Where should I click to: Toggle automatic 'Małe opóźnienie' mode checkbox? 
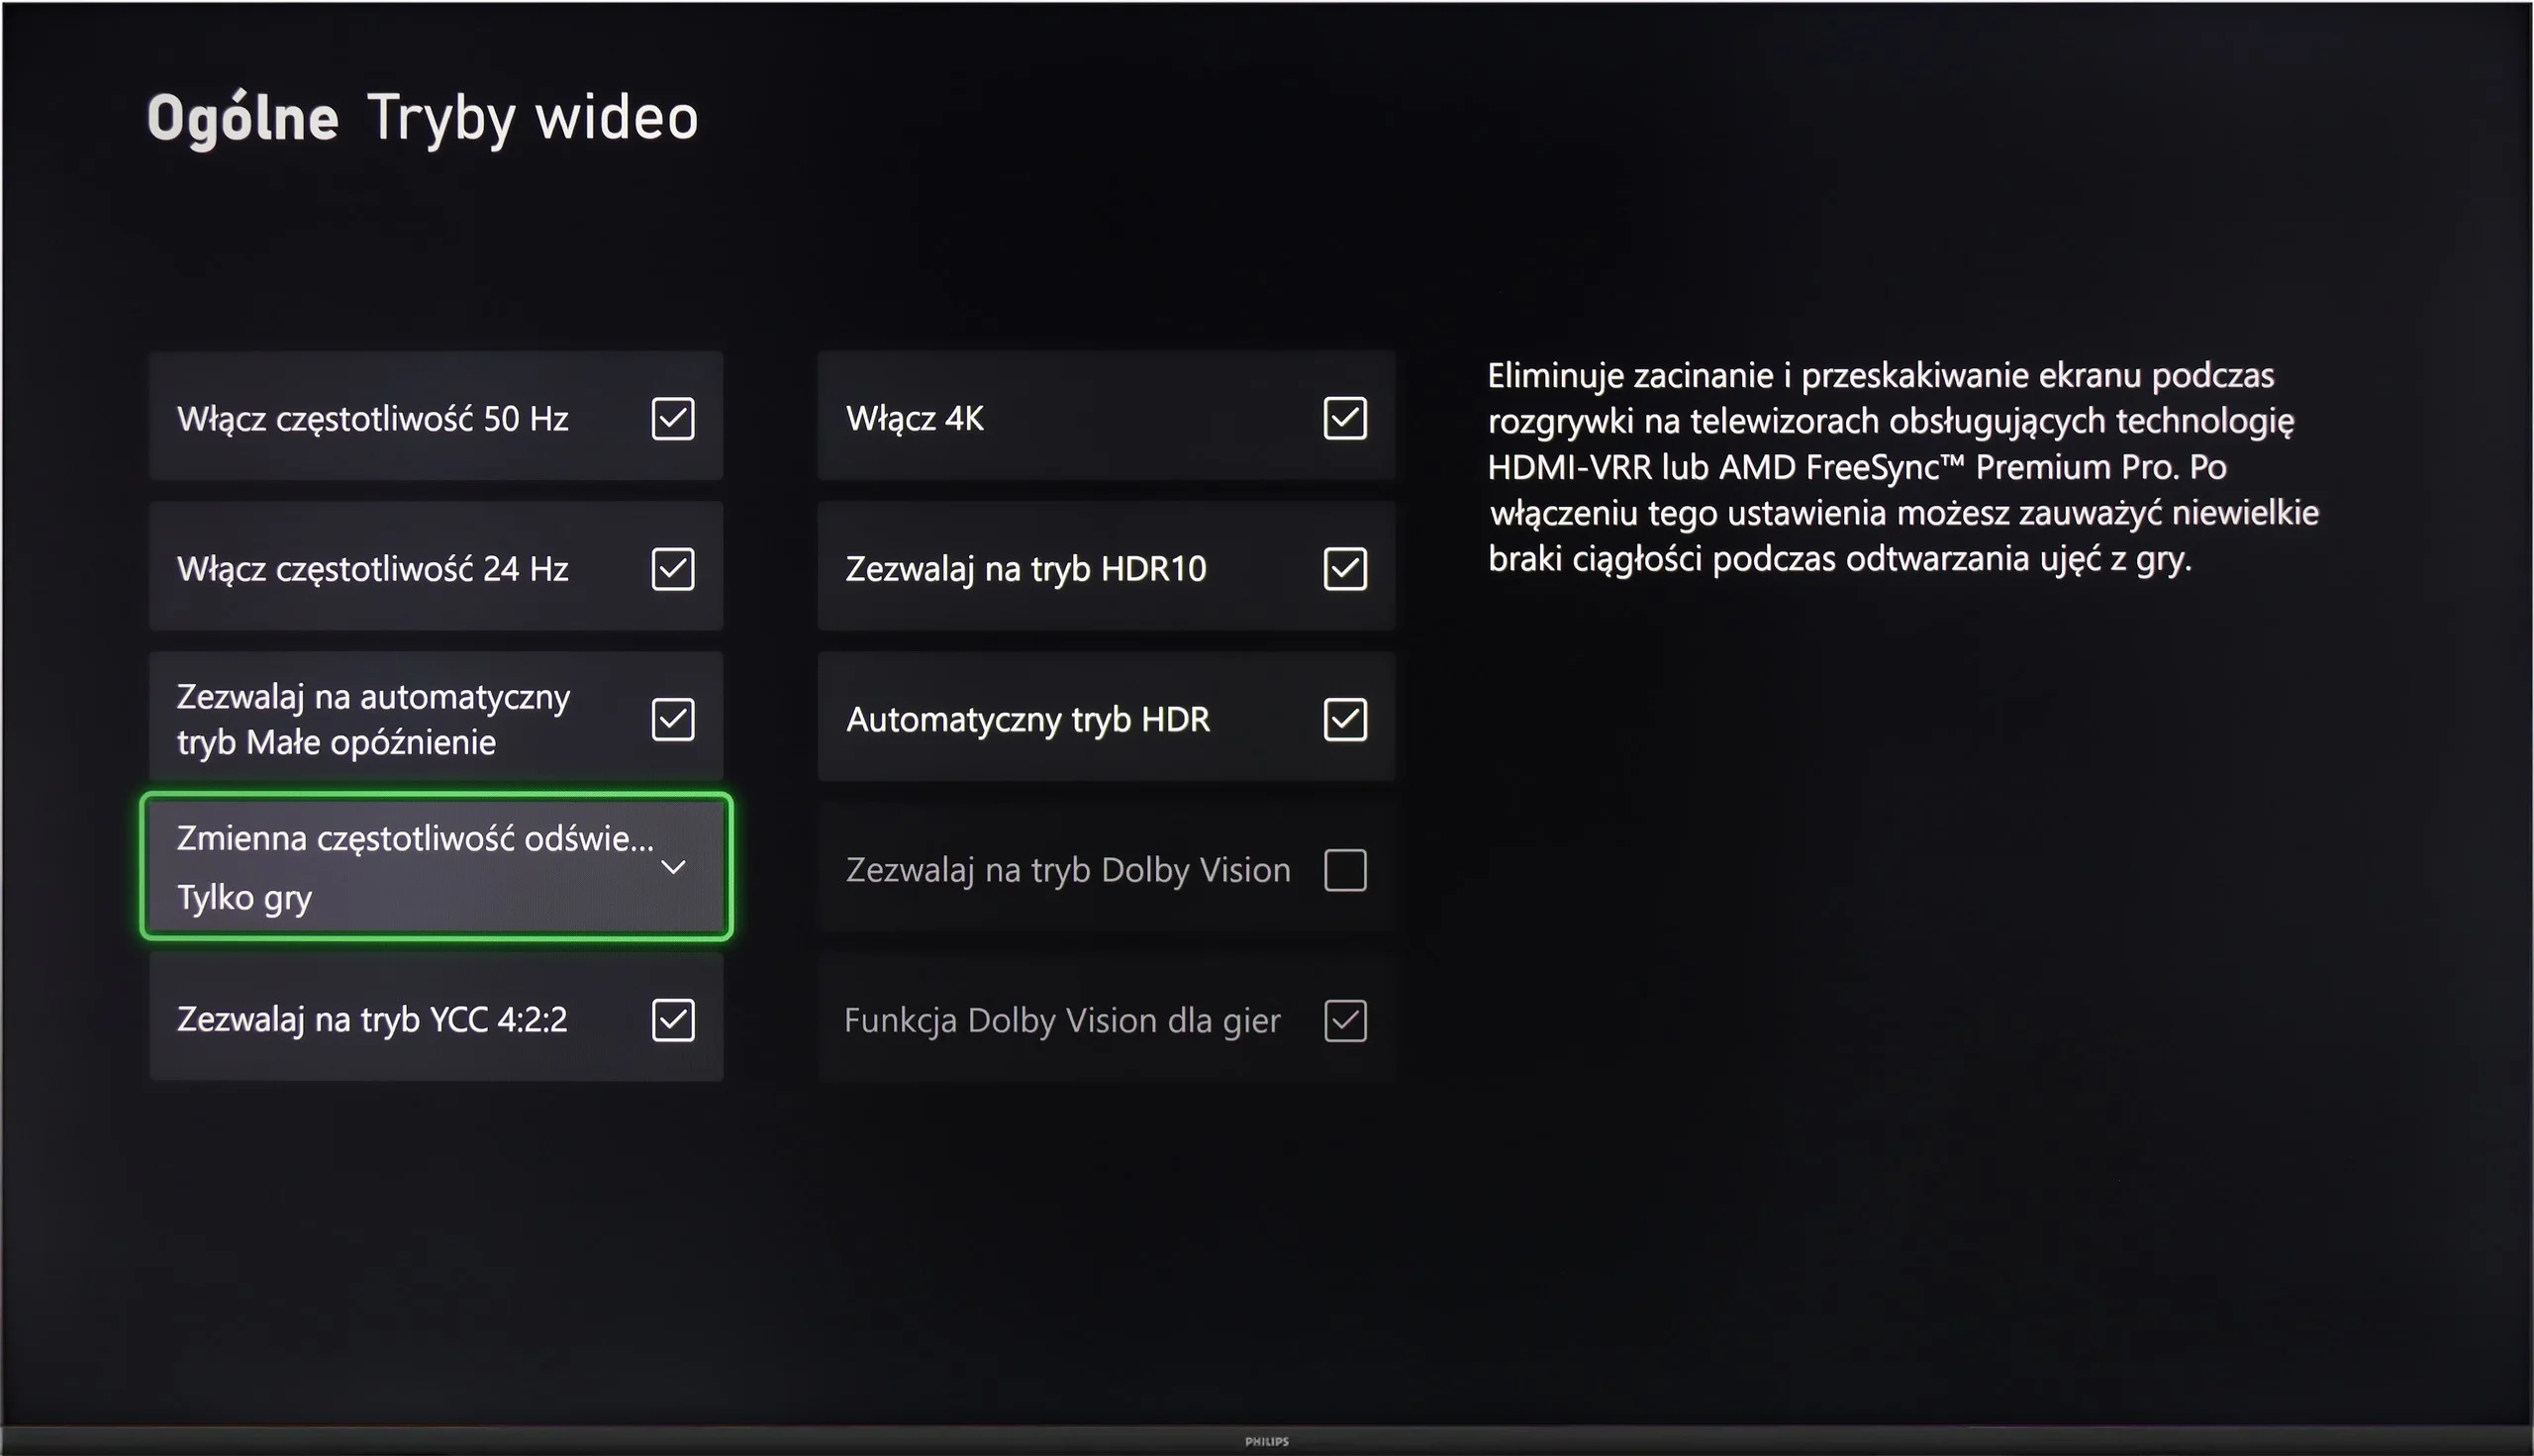point(673,719)
